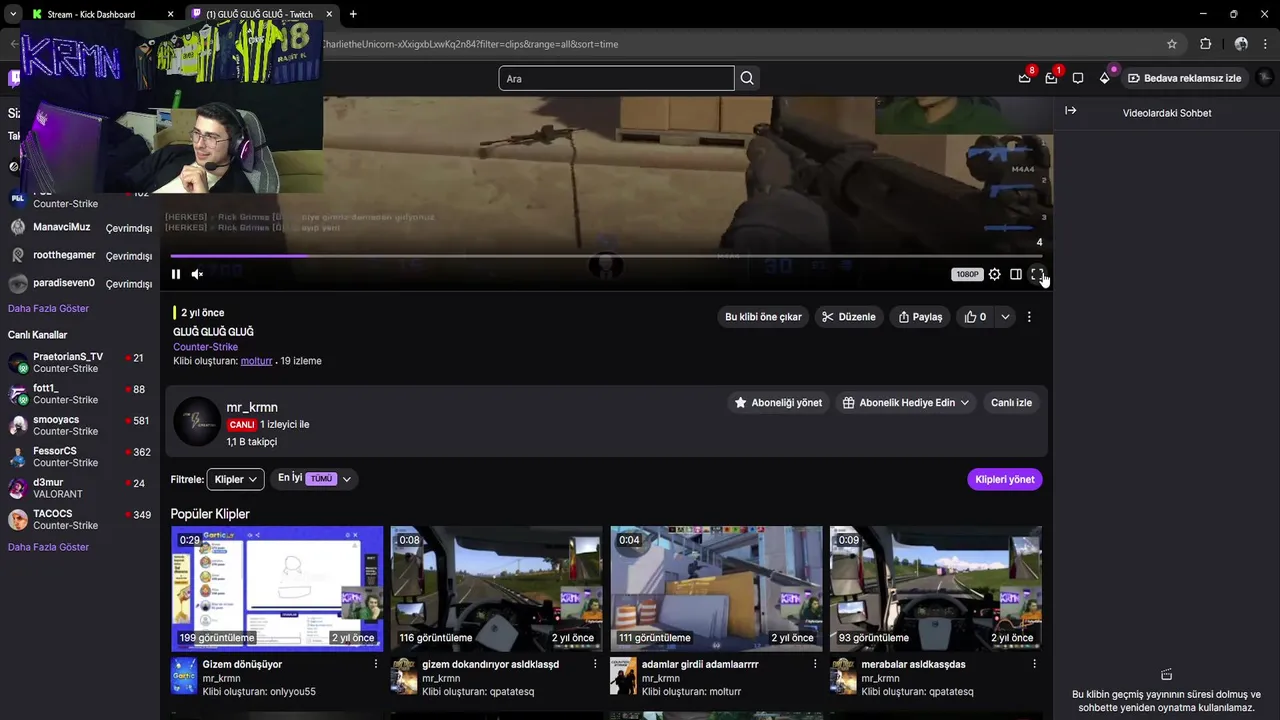Image resolution: width=1280 pixels, height=720 pixels.
Task: Open clip more options menu
Action: [x=1029, y=317]
